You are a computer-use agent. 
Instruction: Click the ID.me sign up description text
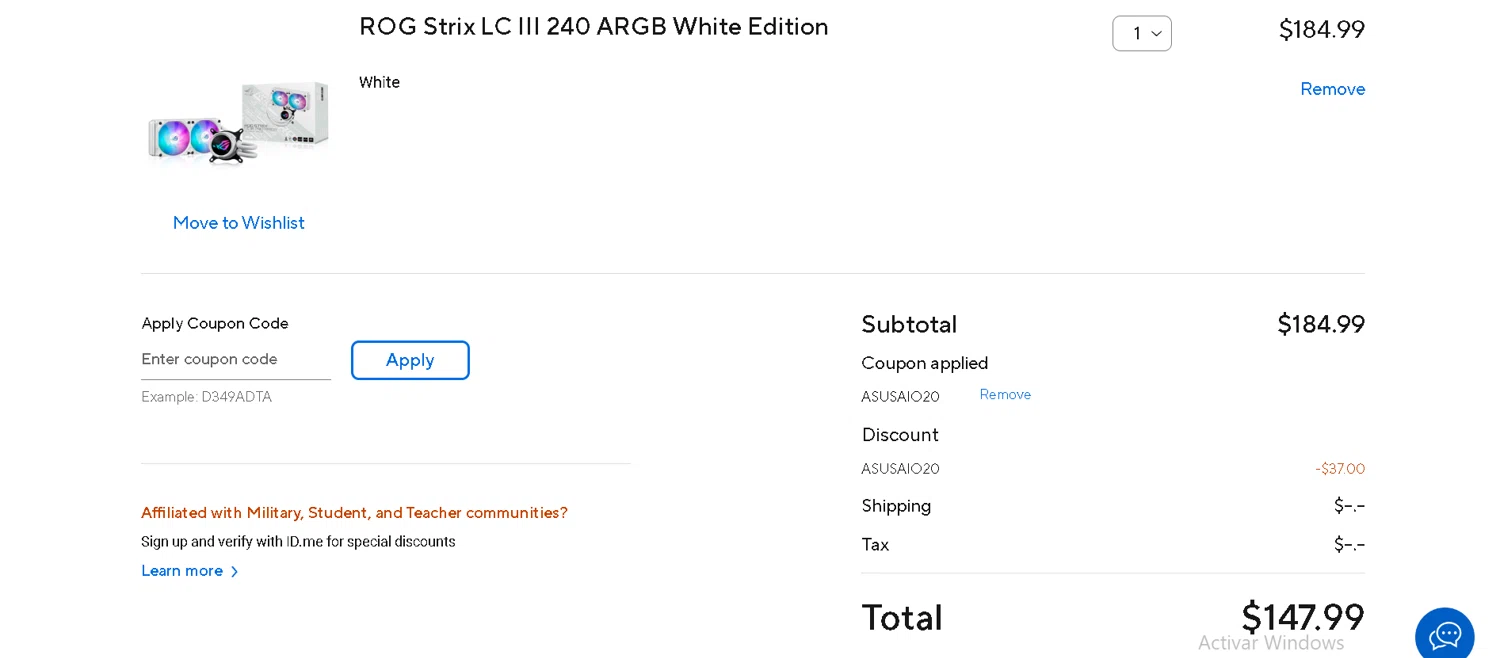pos(298,542)
